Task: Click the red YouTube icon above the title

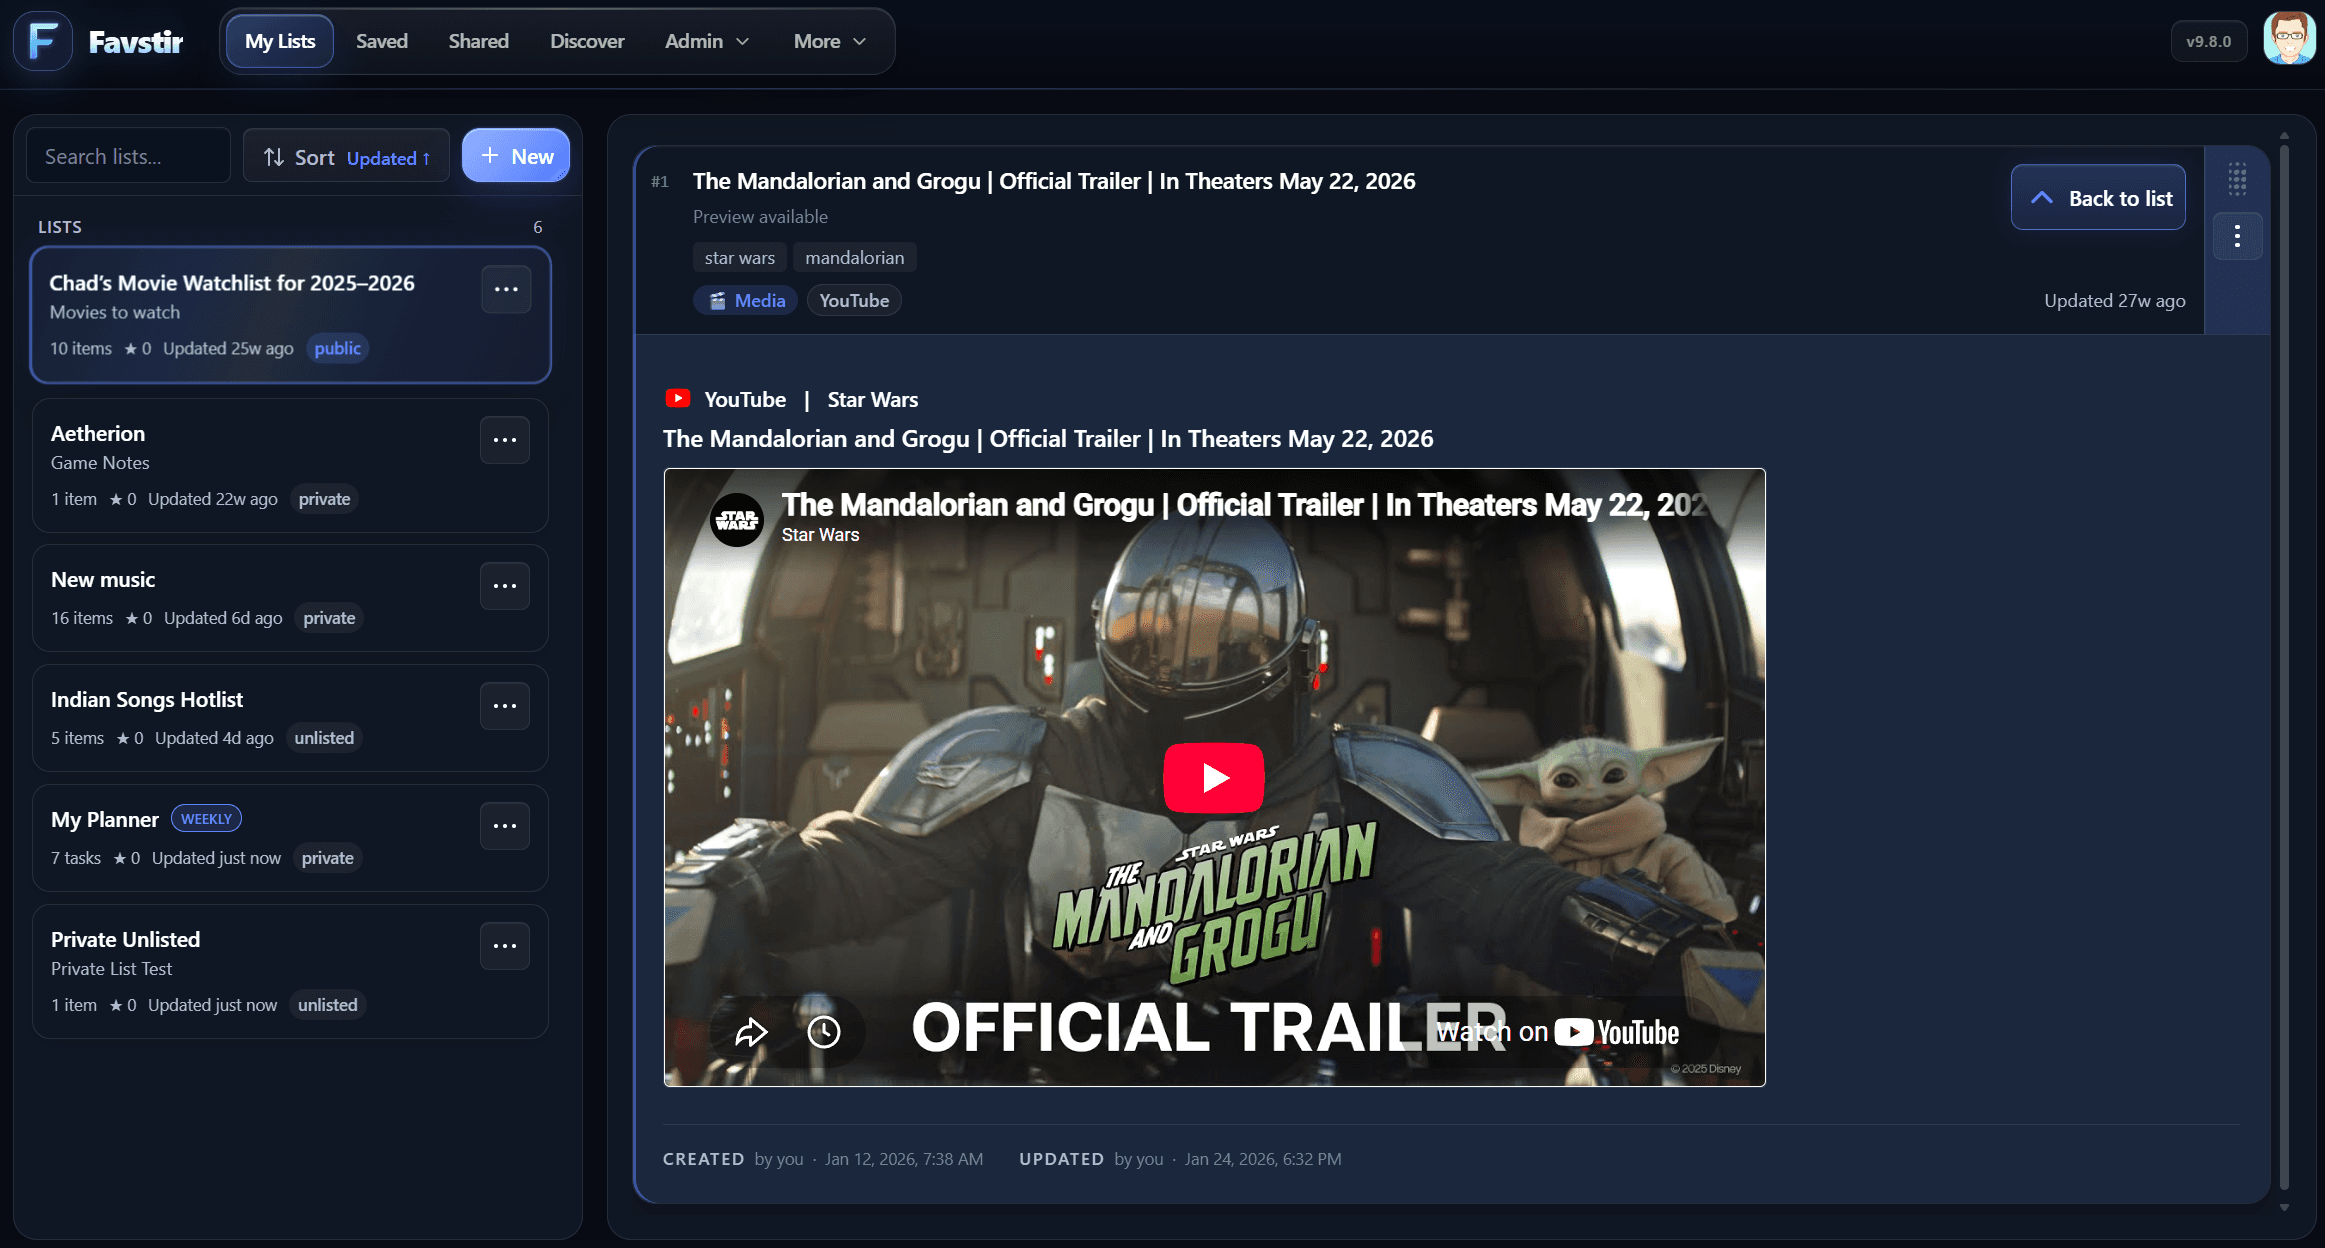Action: tap(678, 398)
